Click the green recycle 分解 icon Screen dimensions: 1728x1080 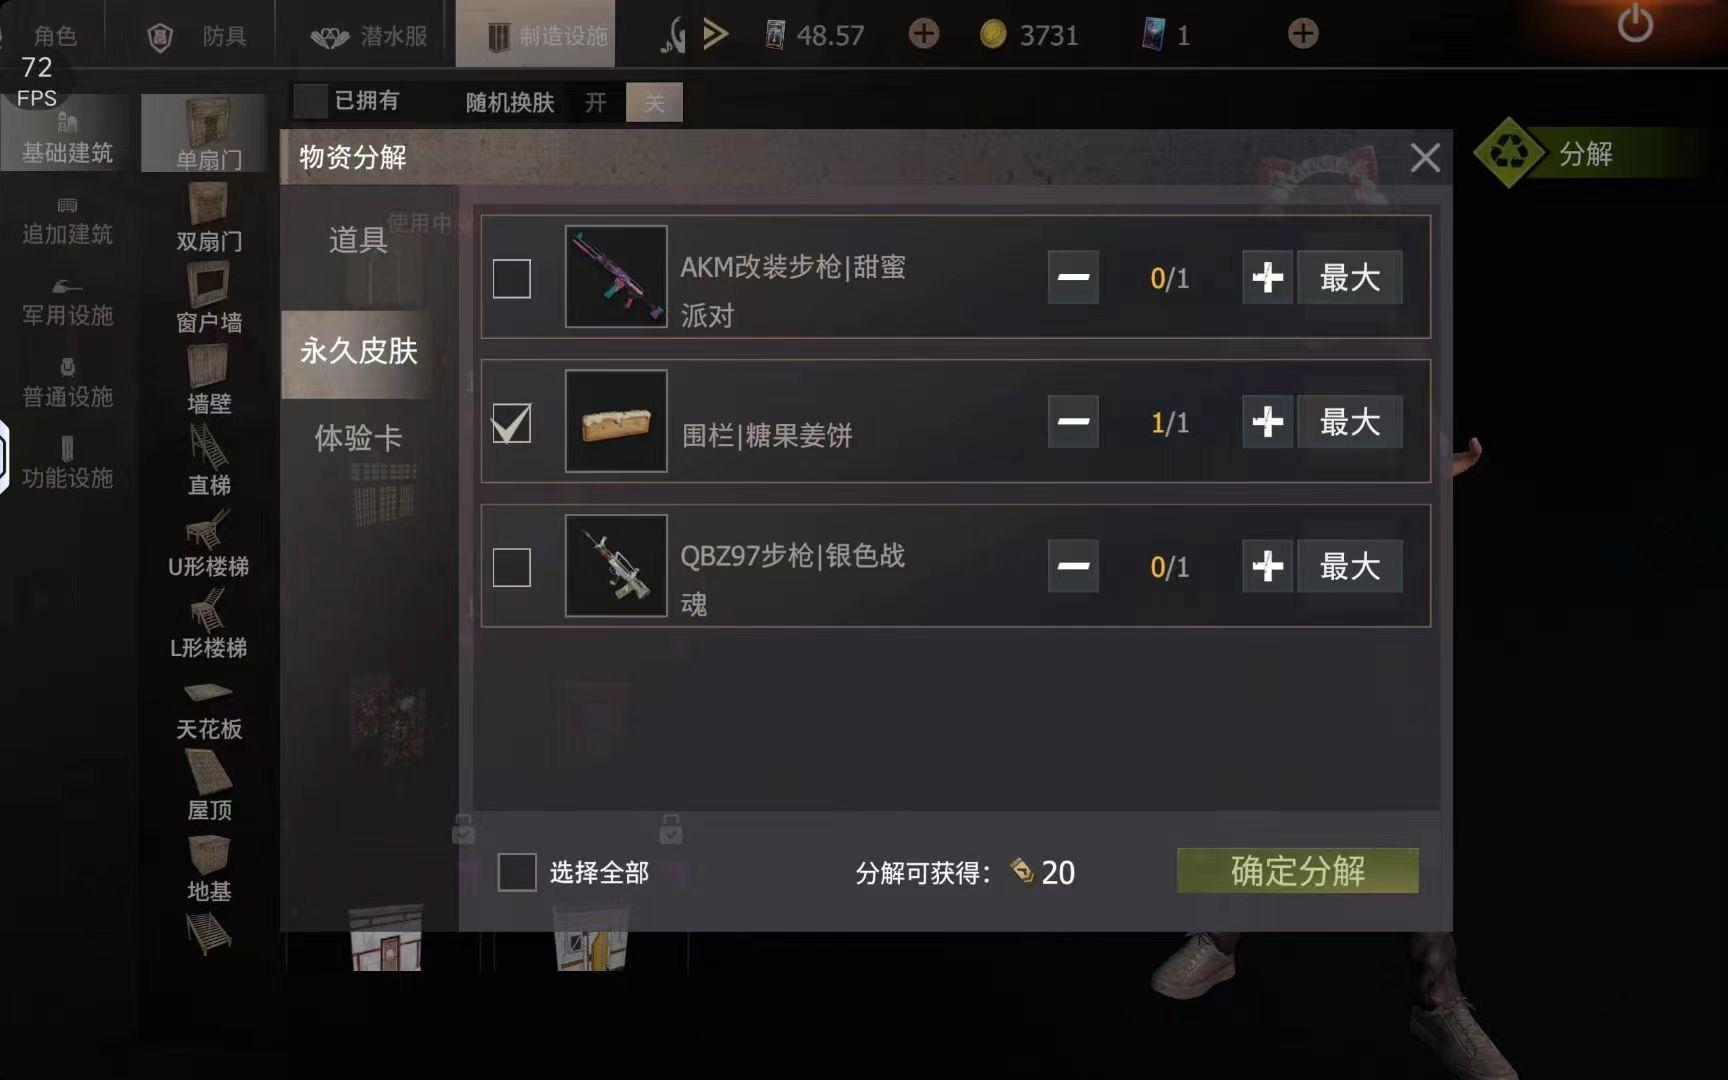point(1509,153)
